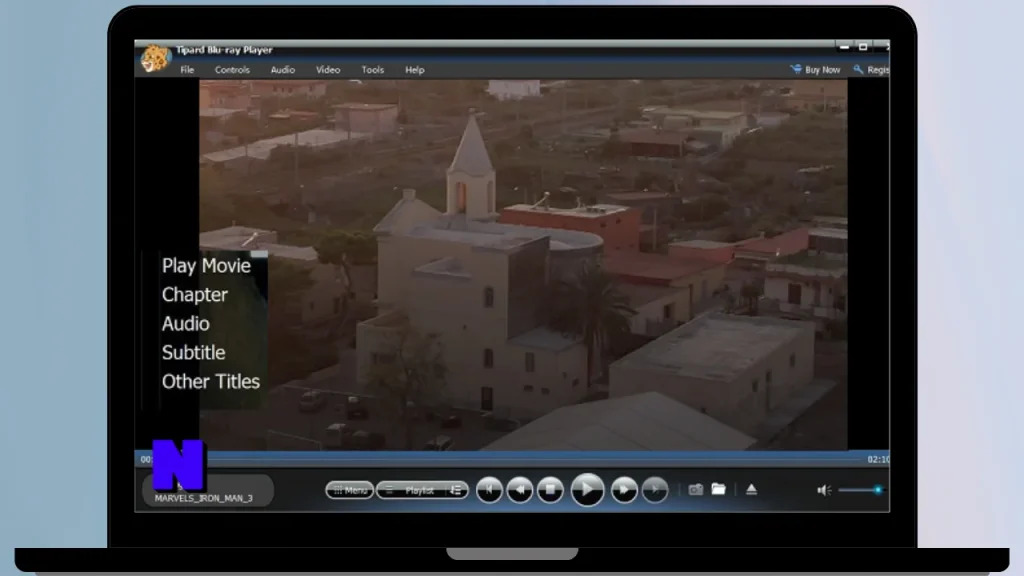1024x576 pixels.
Task: Click the 02:10 total time display
Action: pos(878,460)
